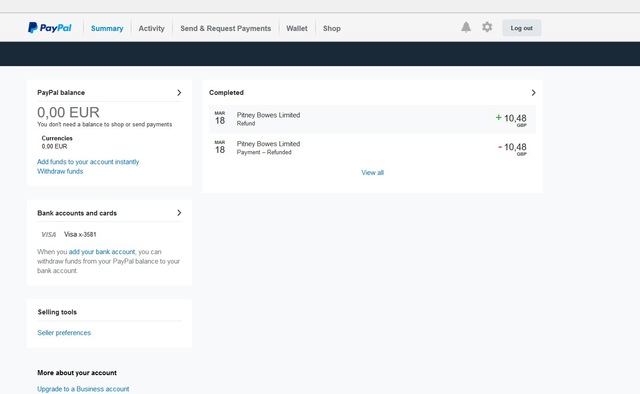Image resolution: width=640 pixels, height=394 pixels.
Task: Click the PayPal logo
Action: (x=49, y=28)
